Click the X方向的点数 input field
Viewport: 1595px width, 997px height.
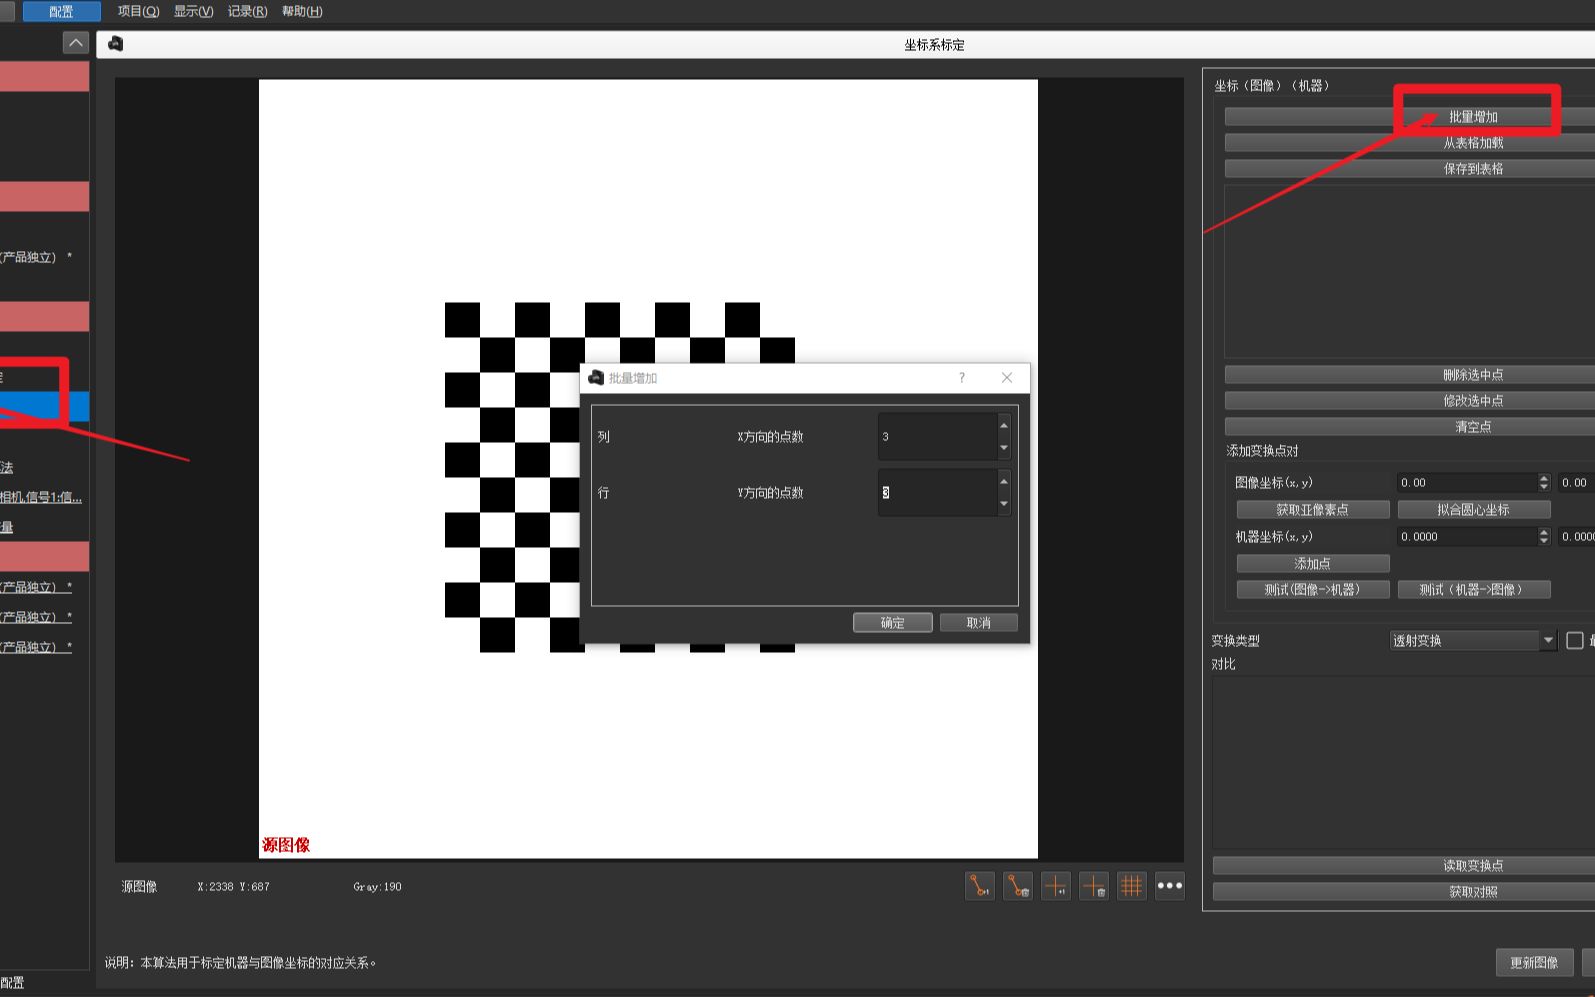[x=938, y=437]
